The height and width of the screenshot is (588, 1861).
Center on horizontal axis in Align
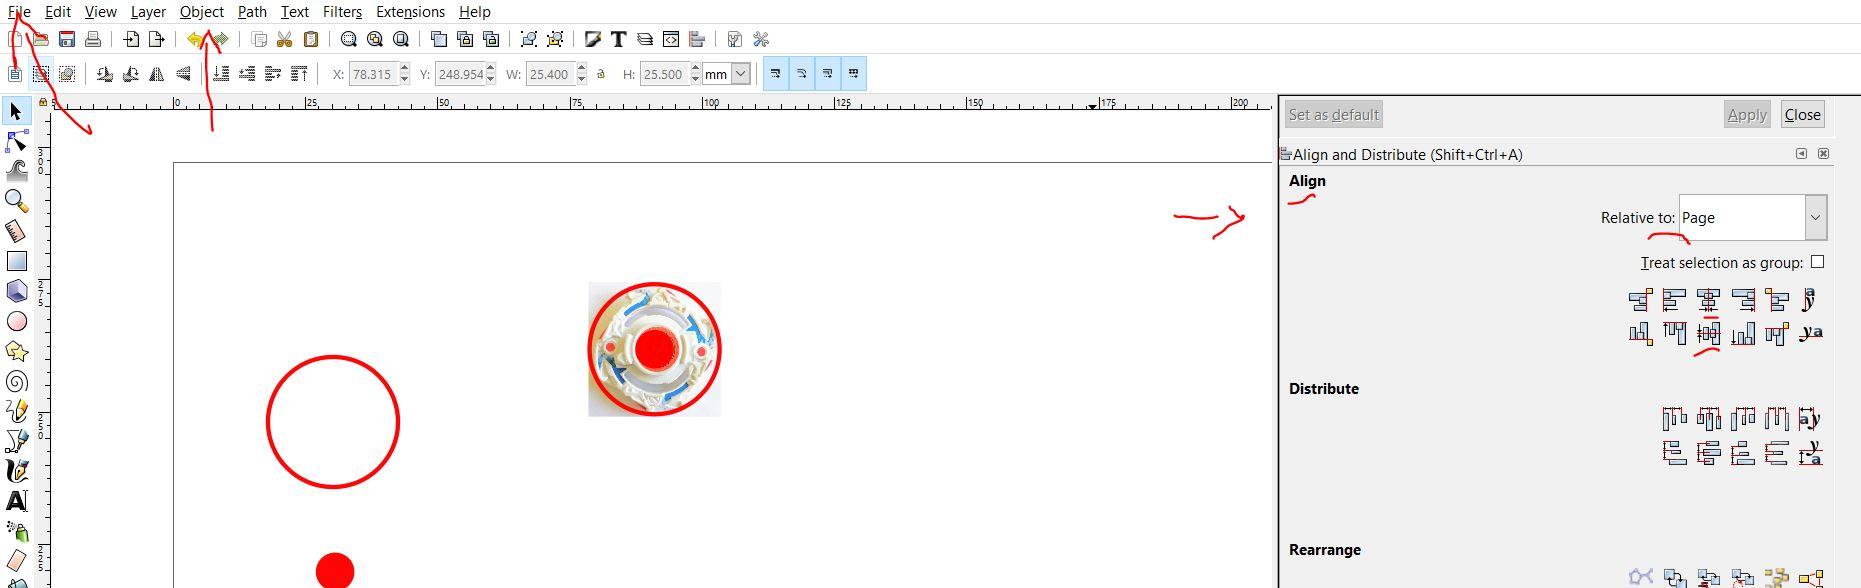coord(1708,333)
